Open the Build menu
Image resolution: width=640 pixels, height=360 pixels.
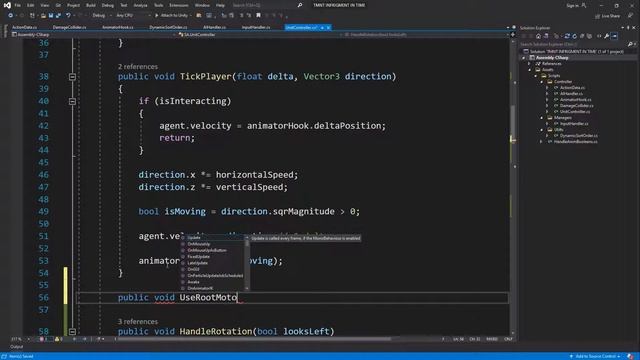(91, 5)
